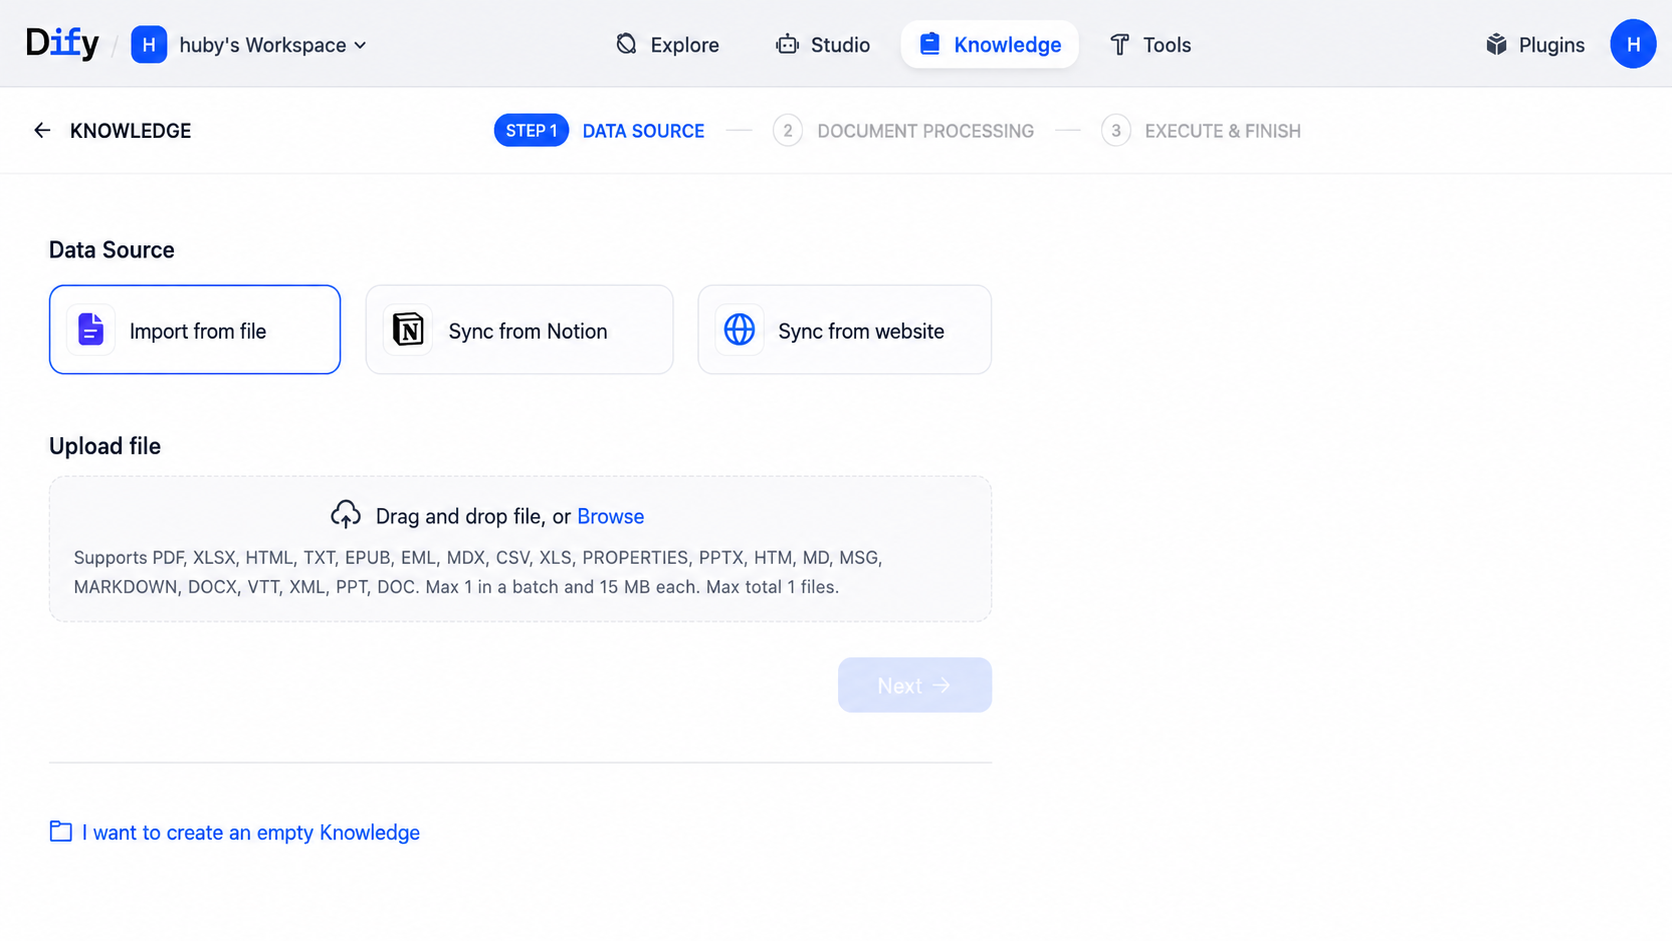
Task: Click the purple file document icon
Action: 90,330
